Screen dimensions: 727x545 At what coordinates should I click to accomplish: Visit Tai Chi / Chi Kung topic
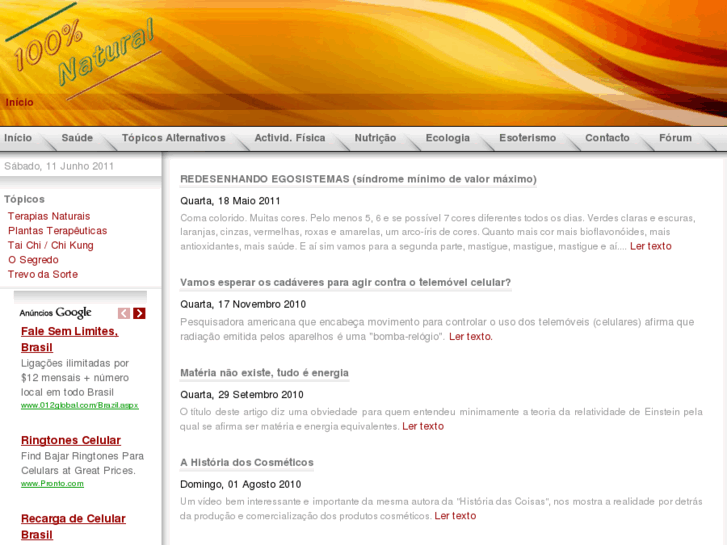(x=50, y=245)
